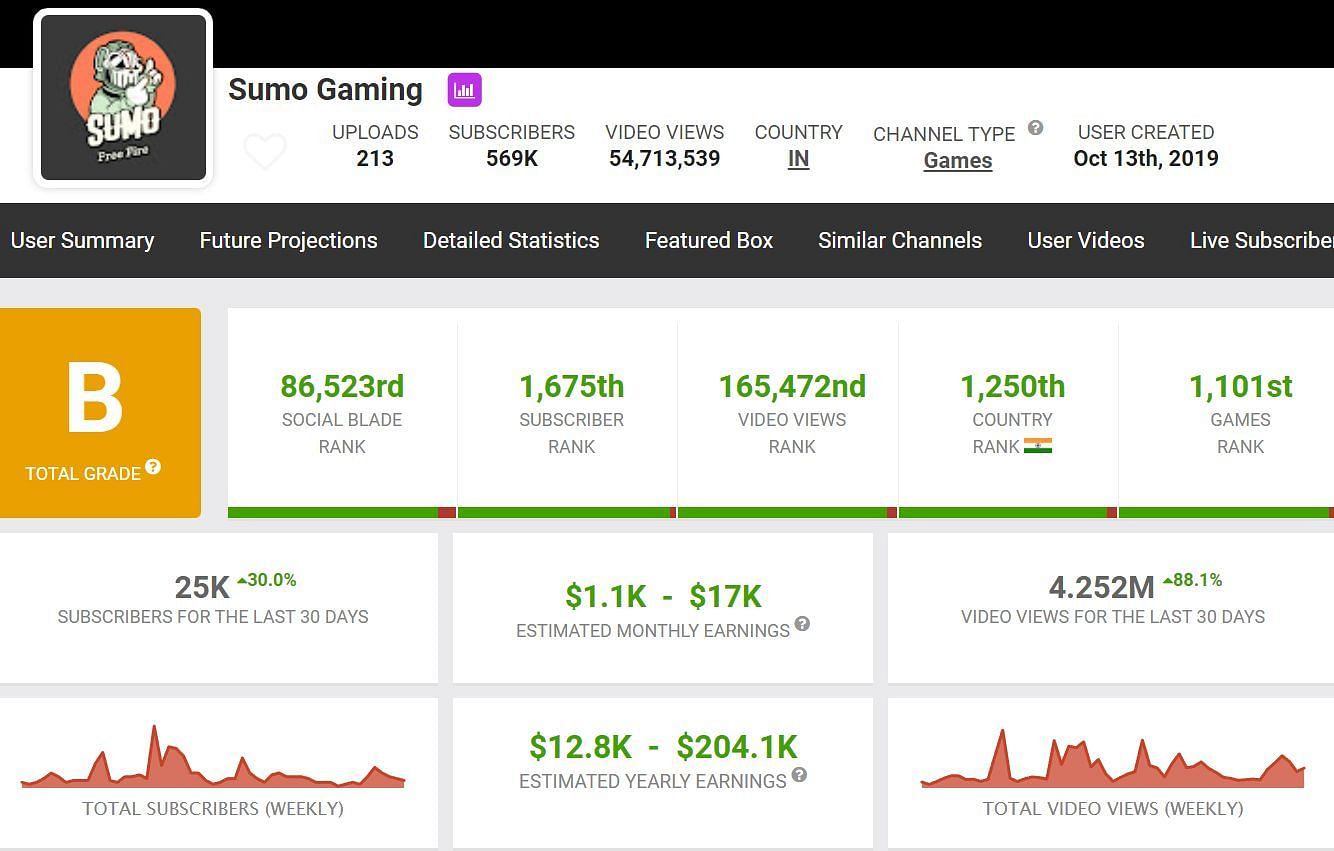1334x851 pixels.
Task: Open the Detailed Statistics tab
Action: 511,240
